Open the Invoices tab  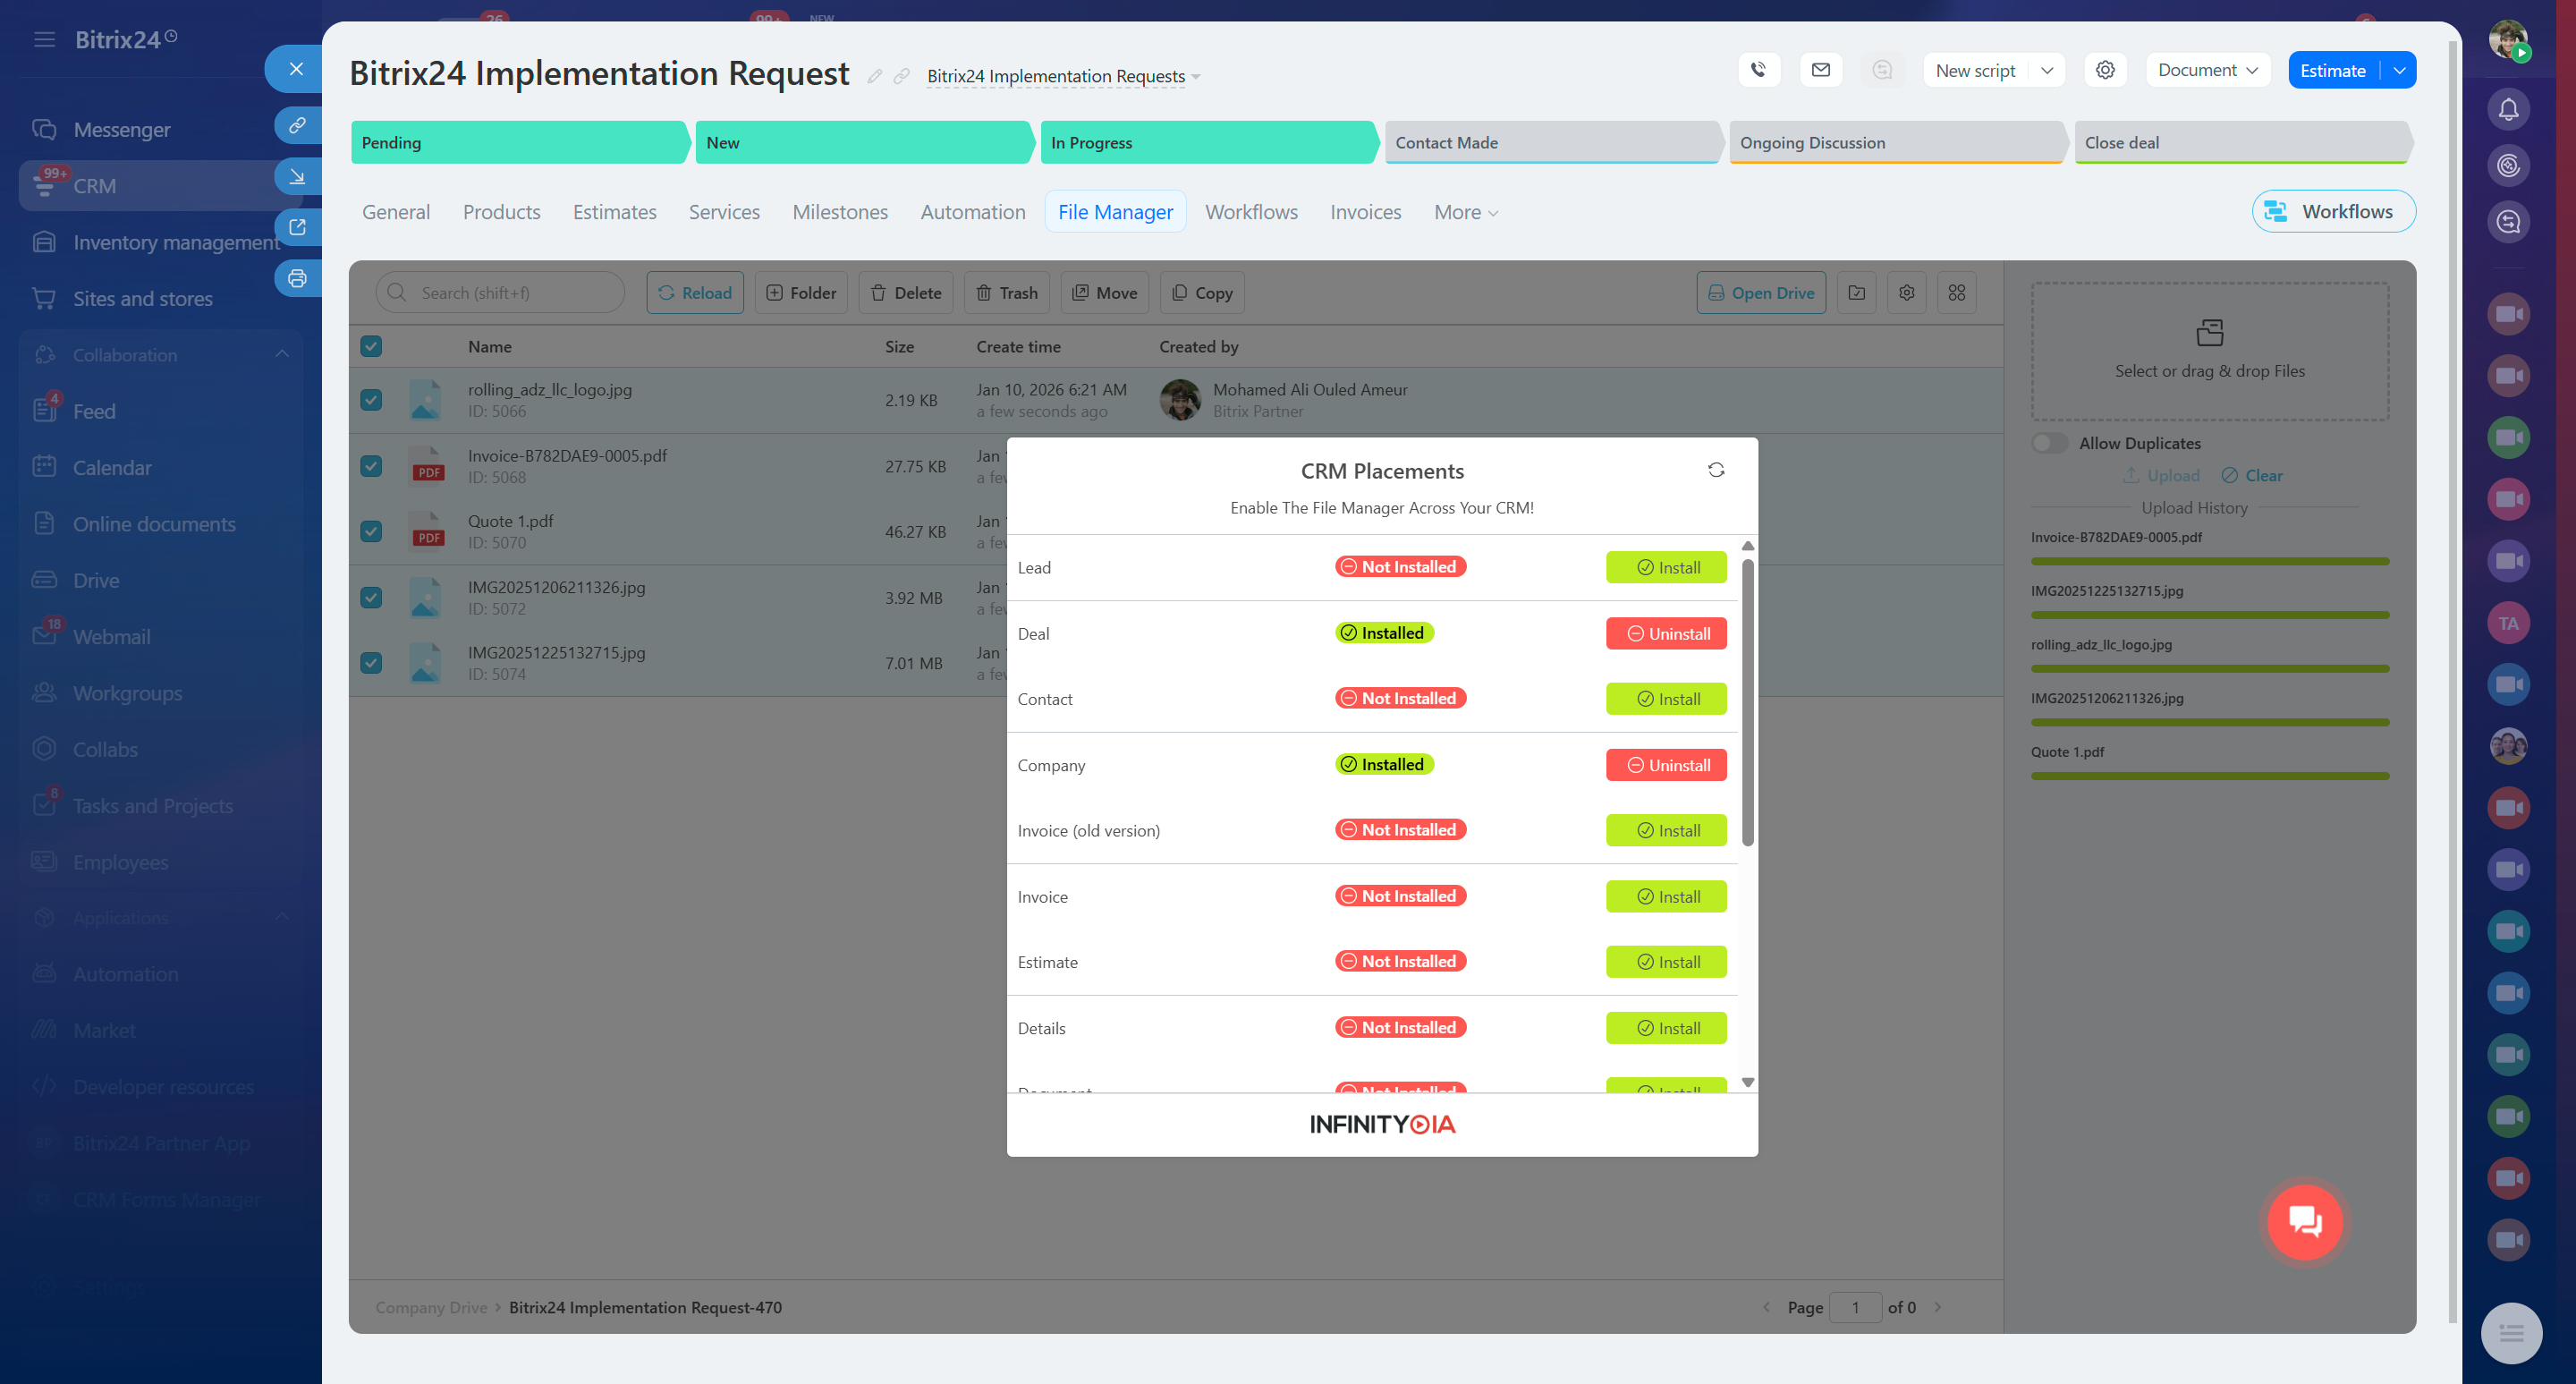pyautogui.click(x=1365, y=212)
